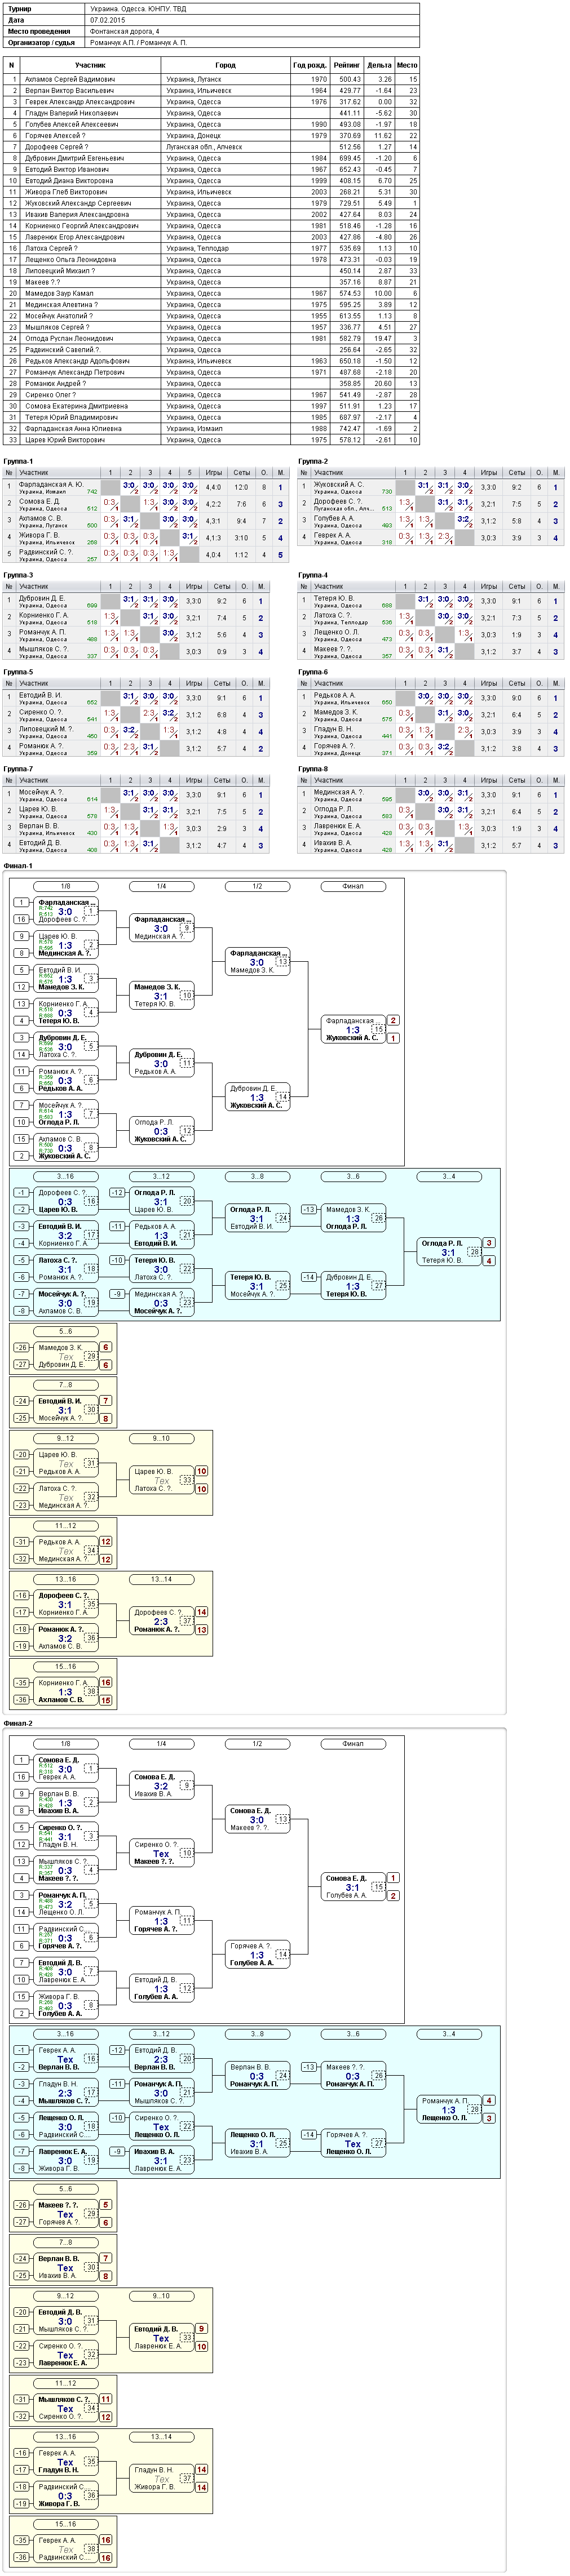
Task: Click the Игры column header in Группа-2
Action: tap(488, 472)
